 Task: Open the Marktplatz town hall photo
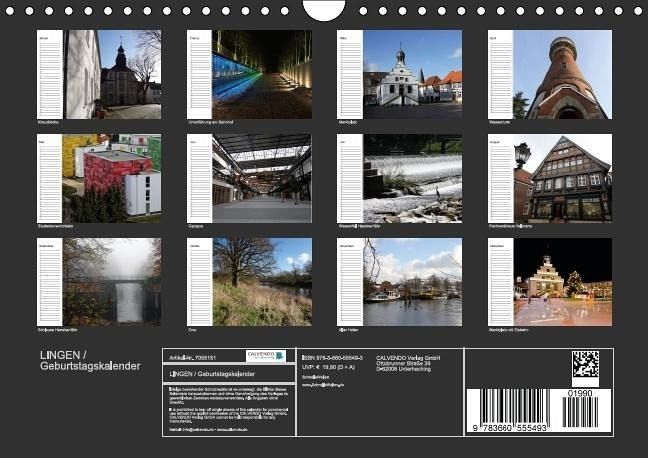(412, 74)
